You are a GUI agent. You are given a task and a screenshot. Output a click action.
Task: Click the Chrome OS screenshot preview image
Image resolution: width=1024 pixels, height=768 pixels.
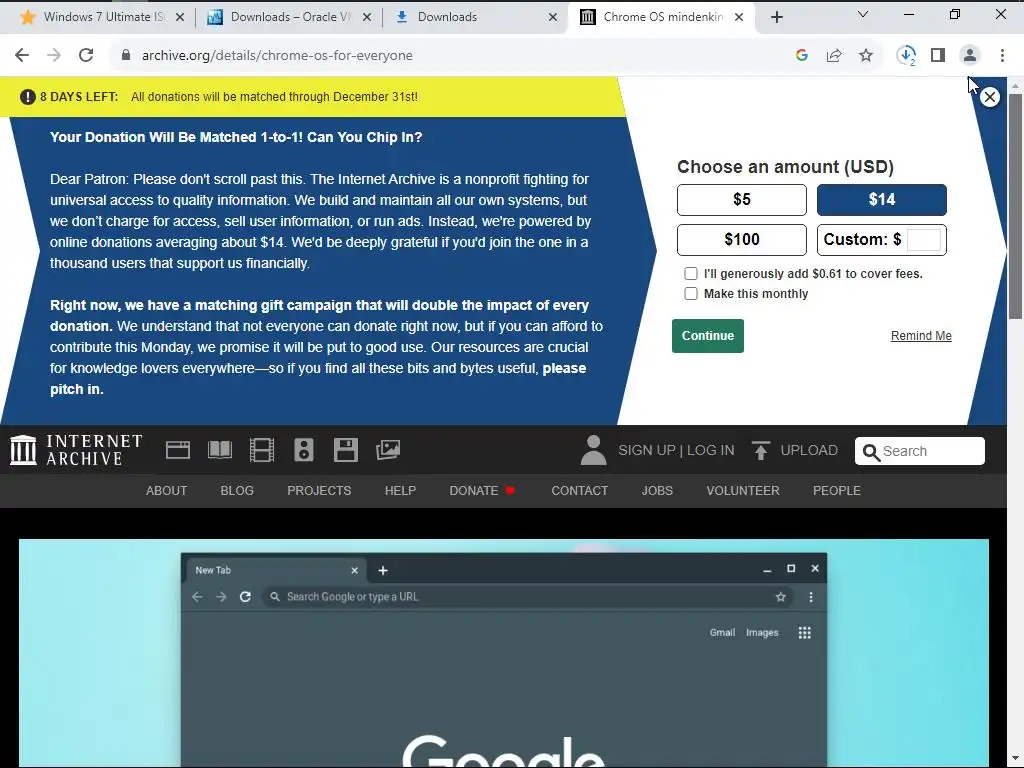point(504,653)
